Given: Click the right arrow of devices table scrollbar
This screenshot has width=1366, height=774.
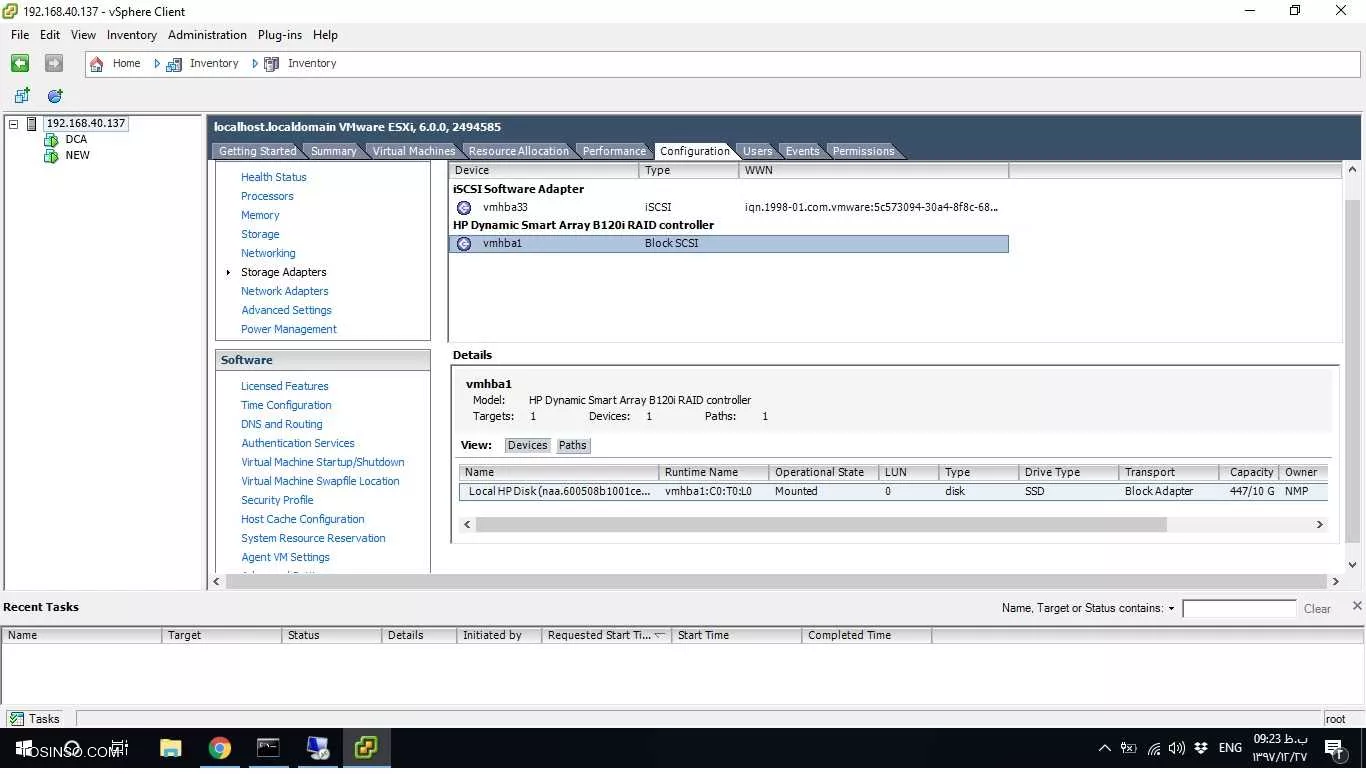Looking at the screenshot, I should (x=1319, y=524).
